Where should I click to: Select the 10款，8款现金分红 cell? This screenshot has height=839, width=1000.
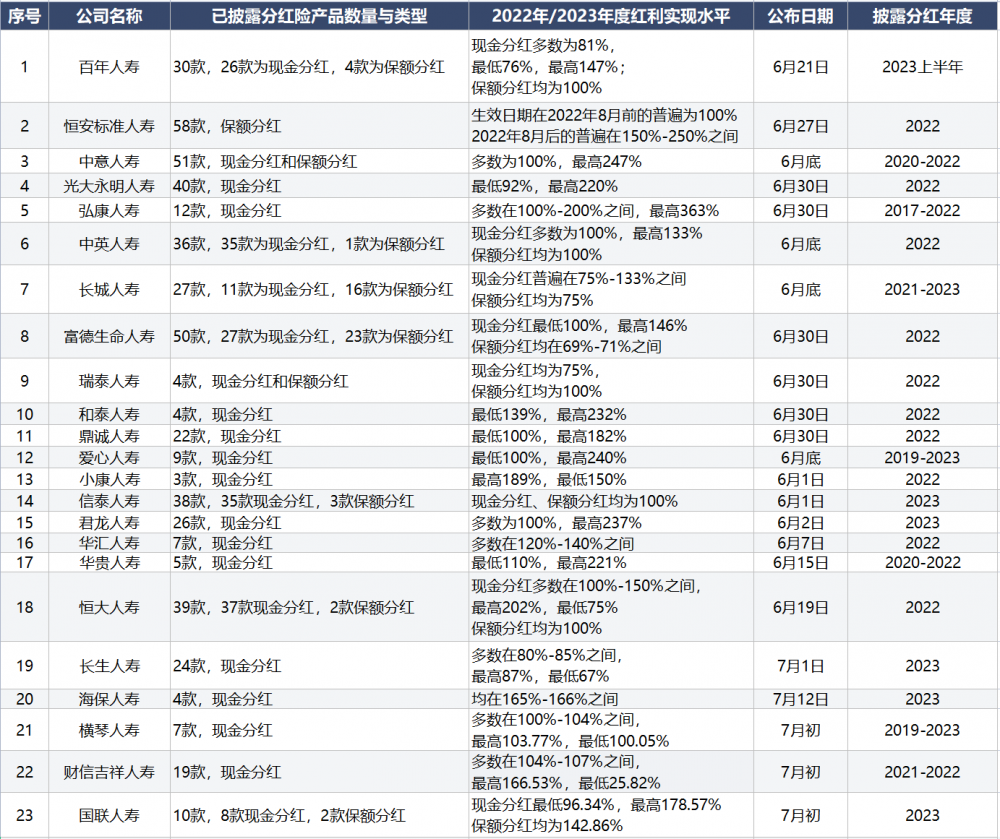[319, 815]
